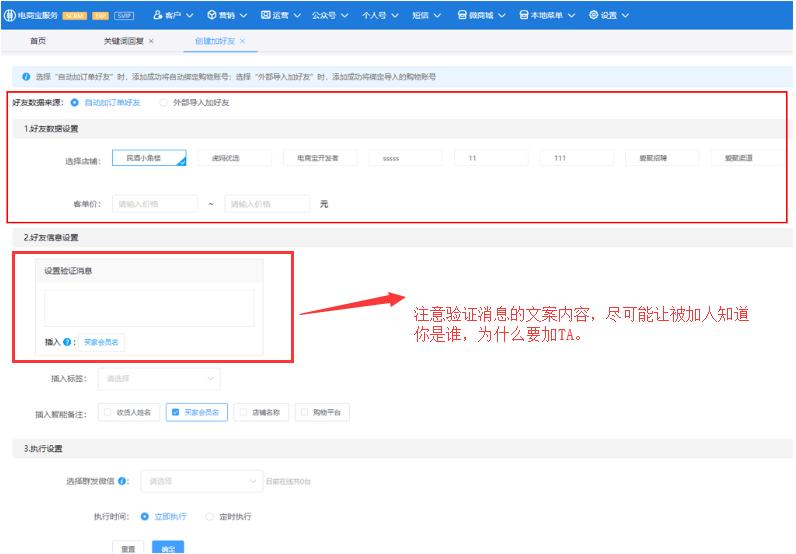This screenshot has width=796, height=554.
Task: Select 立即执行 execution time
Action: (145, 516)
